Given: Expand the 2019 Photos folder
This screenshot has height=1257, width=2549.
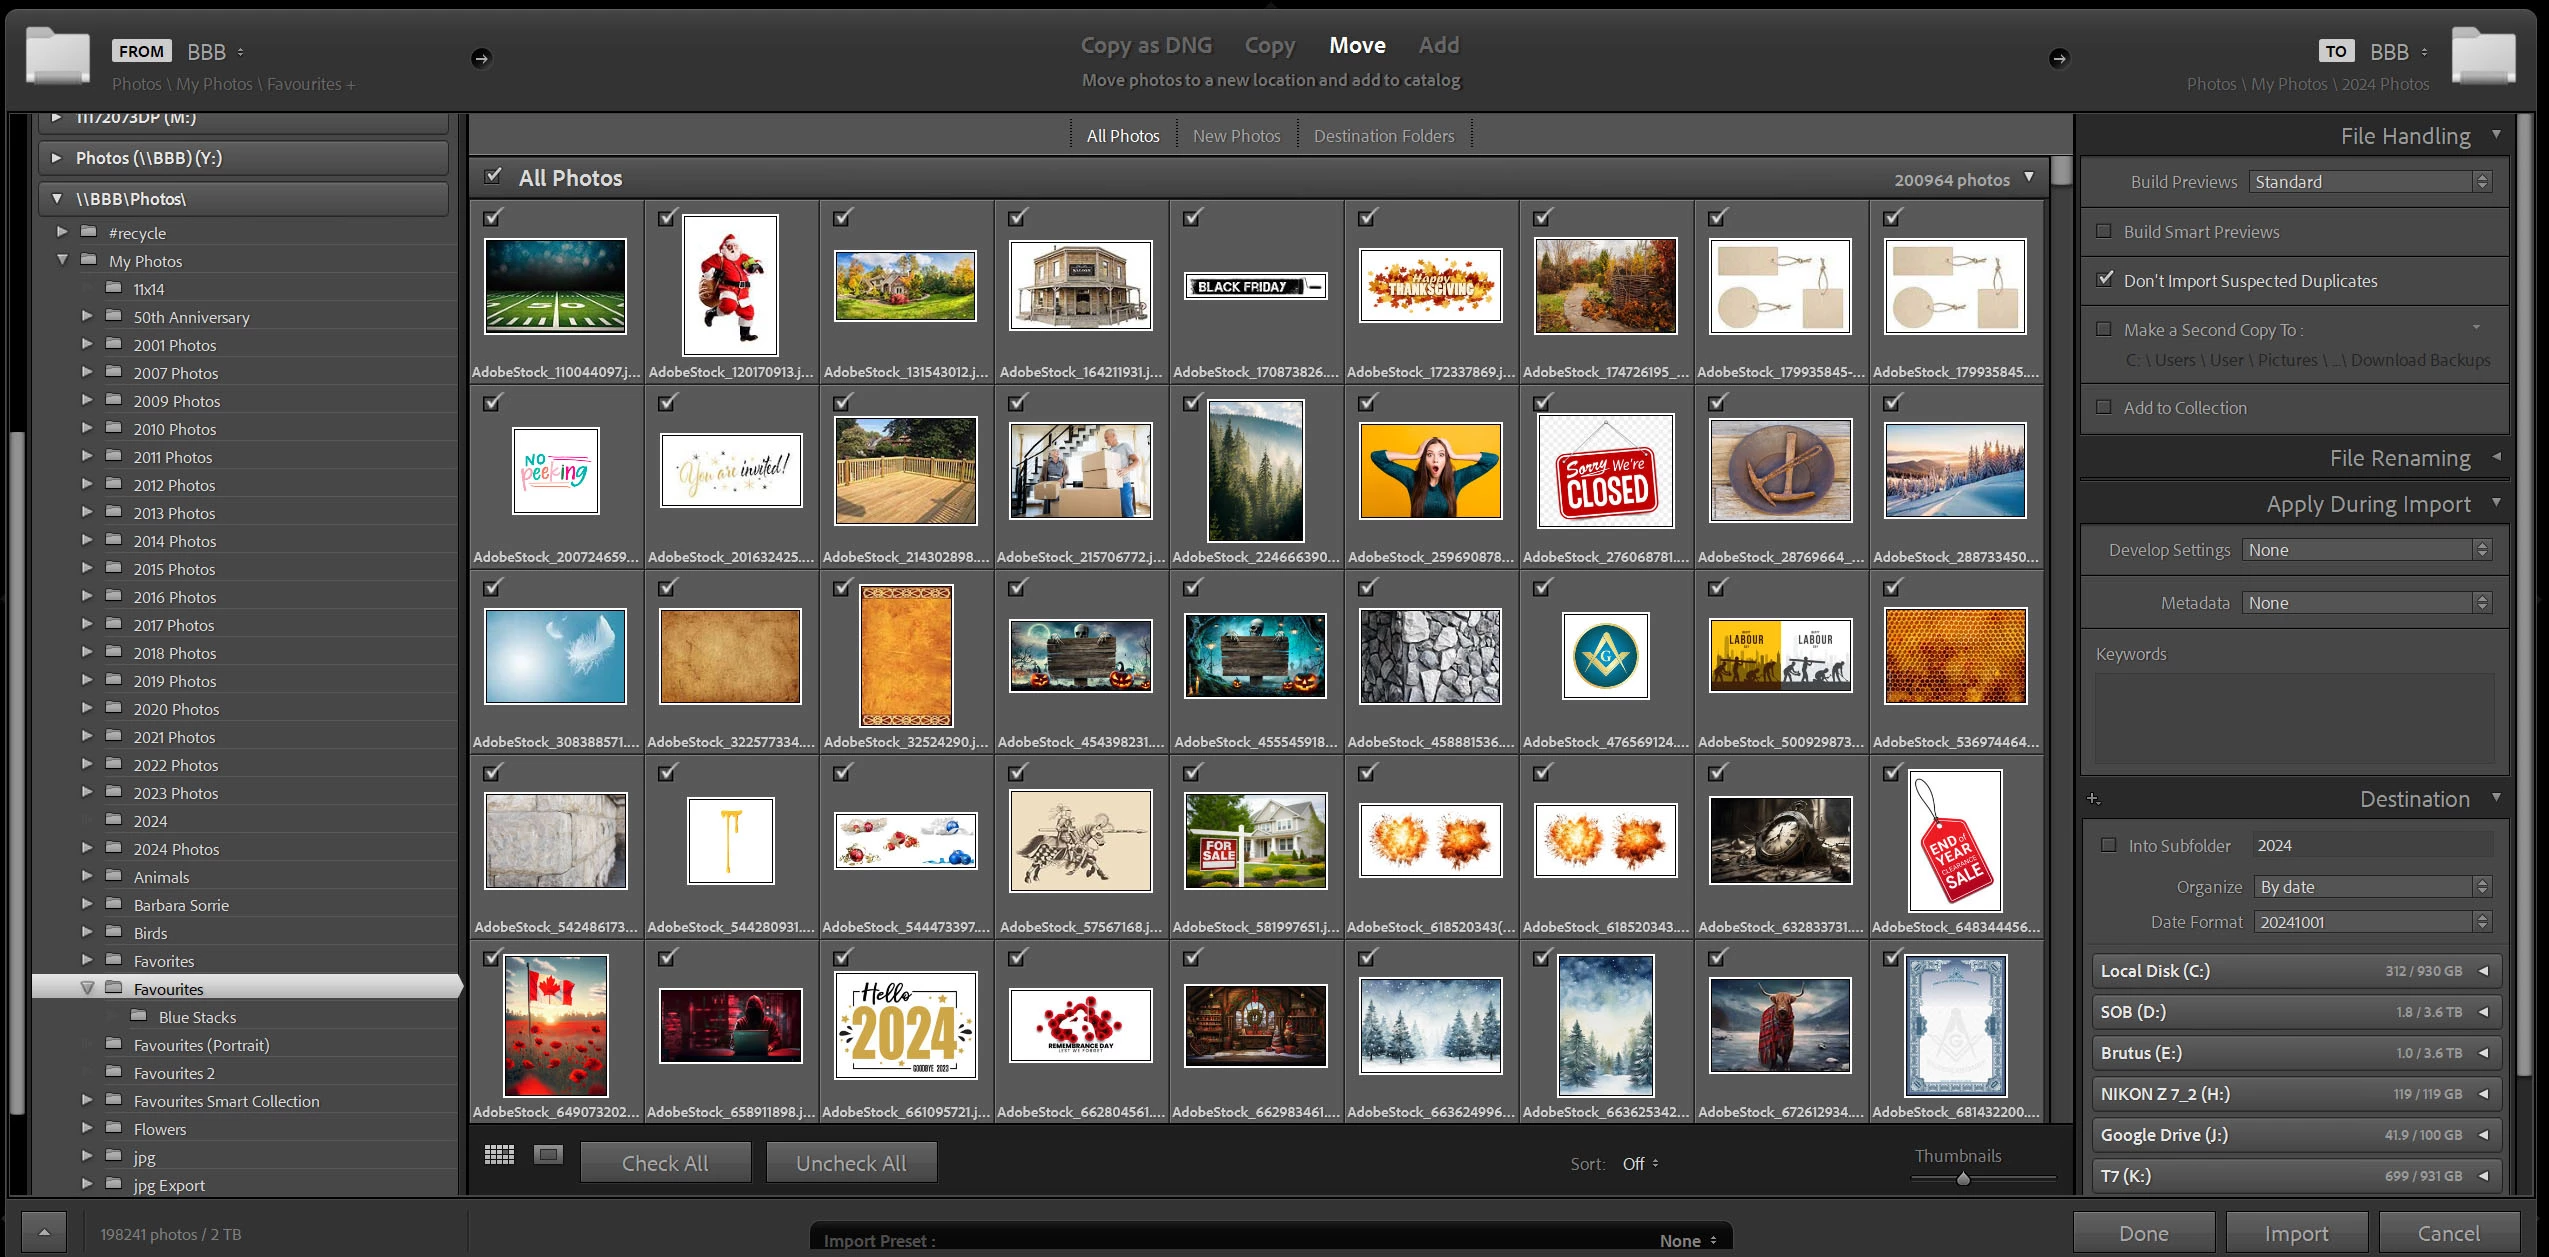Looking at the screenshot, I should pyautogui.click(x=87, y=681).
